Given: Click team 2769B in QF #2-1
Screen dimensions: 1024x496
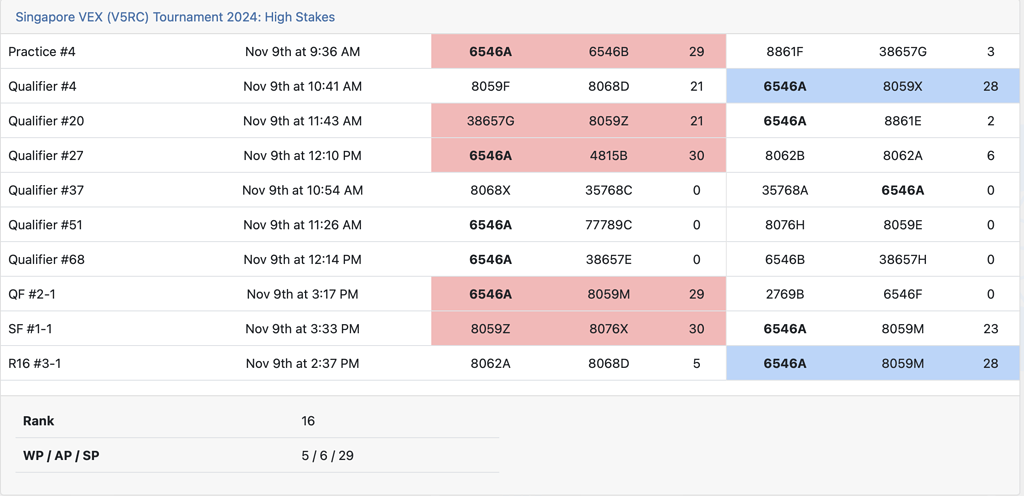Looking at the screenshot, I should click(x=784, y=294).
